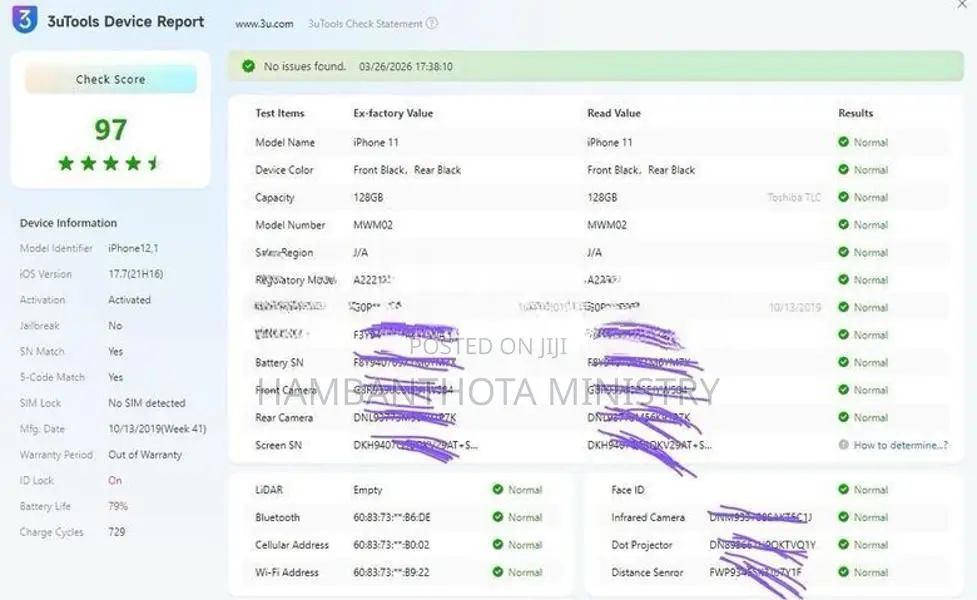
Task: Click the score value 97
Action: (x=110, y=130)
